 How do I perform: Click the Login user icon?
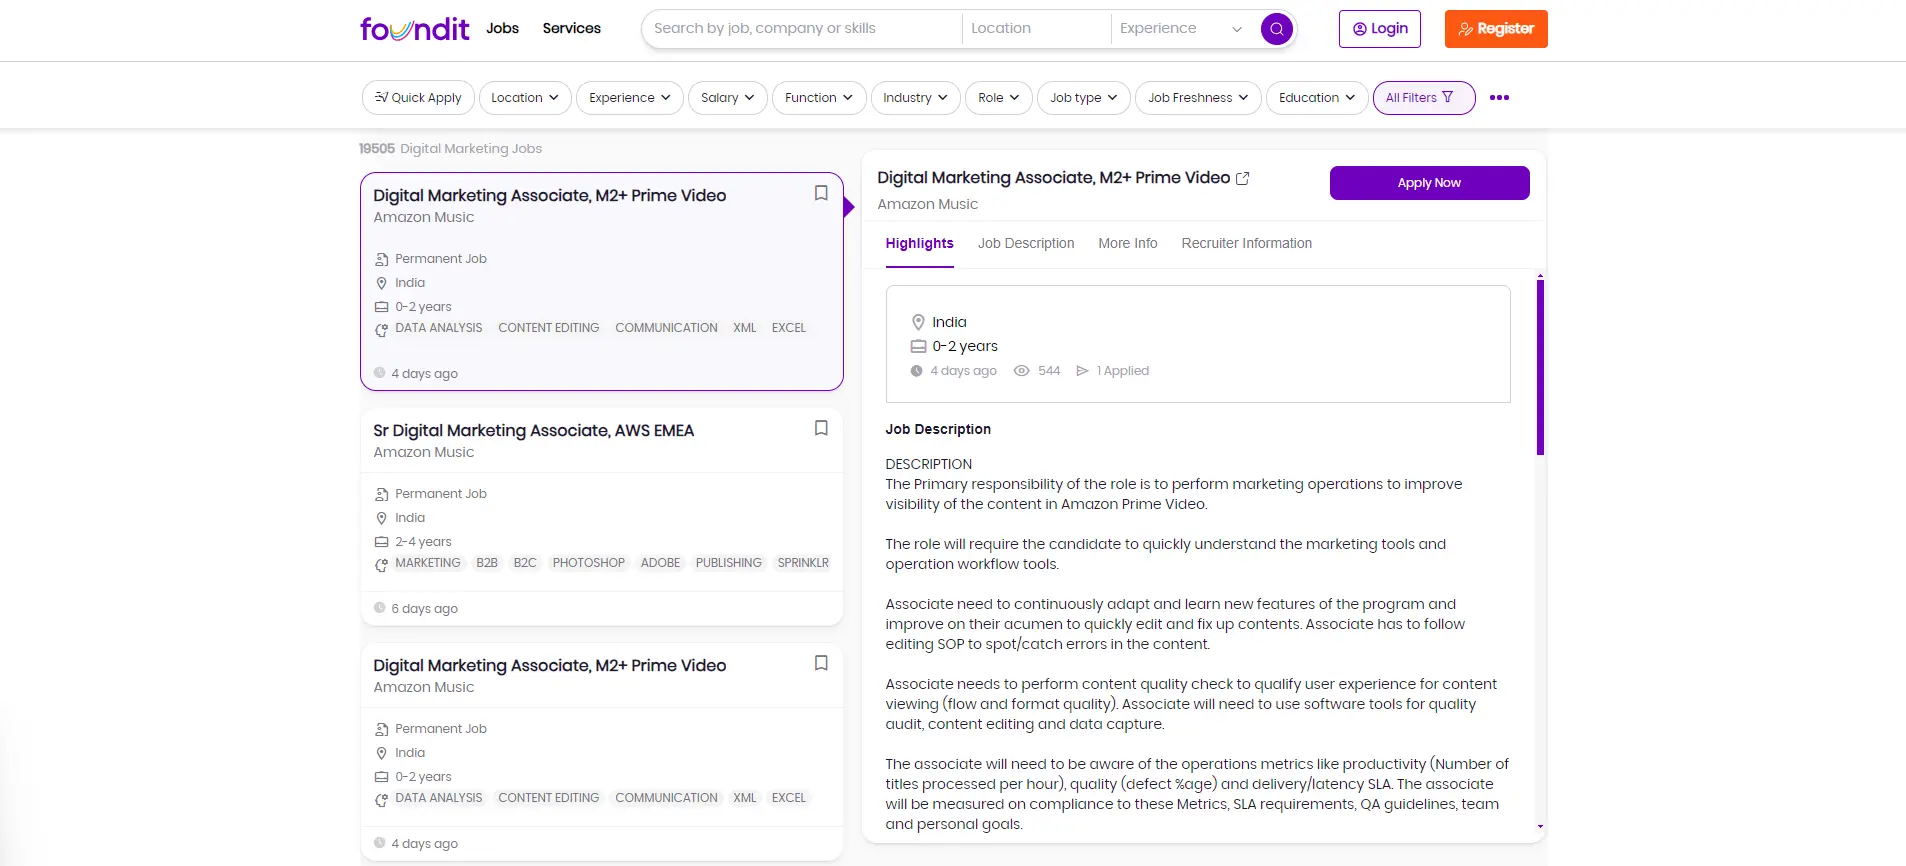click(1360, 29)
